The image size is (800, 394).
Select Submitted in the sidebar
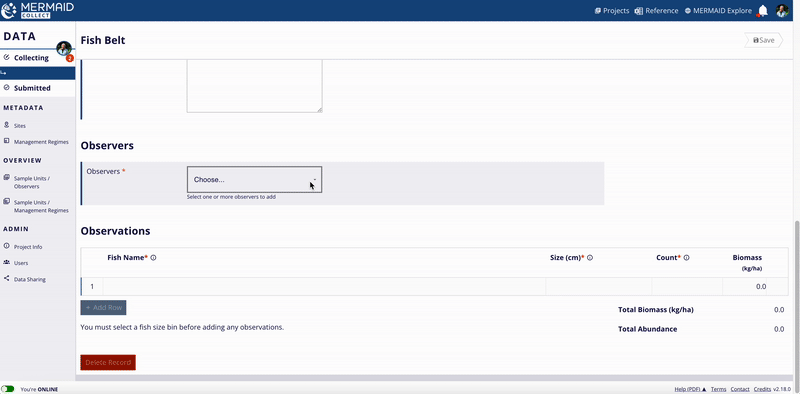click(32, 88)
